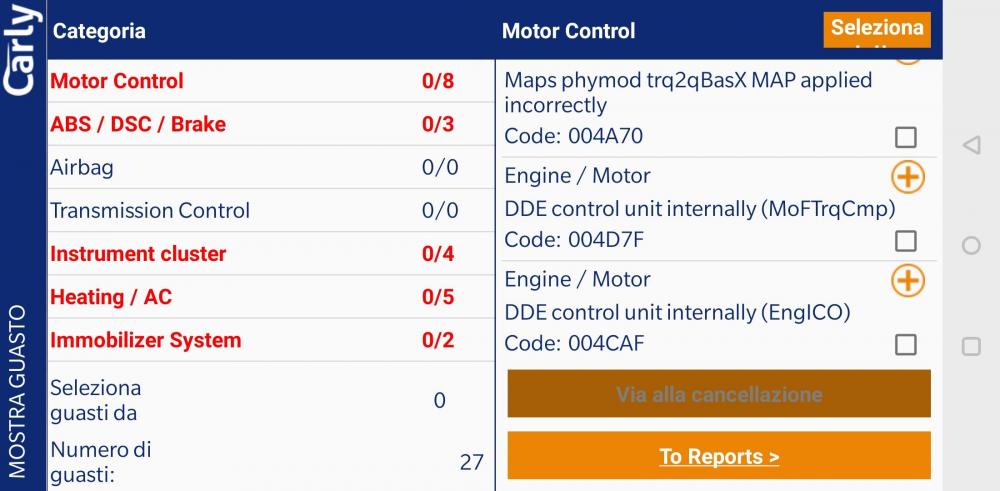Tap the Carly logo in sidebar
This screenshot has height=491, width=1000.
(22, 50)
